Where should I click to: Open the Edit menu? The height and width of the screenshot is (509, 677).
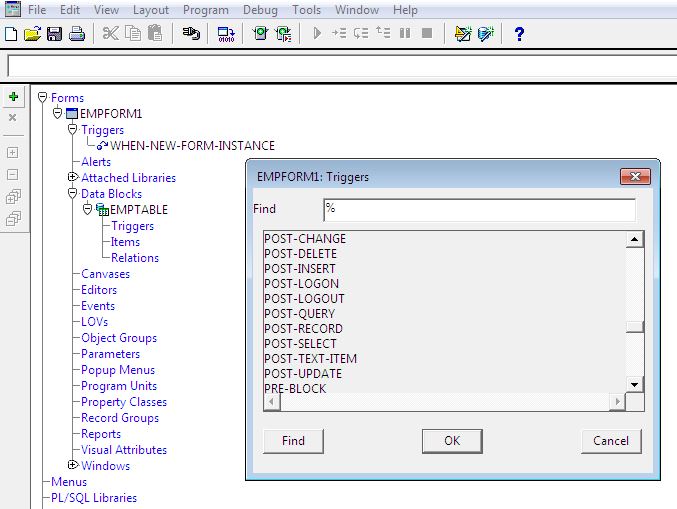[70, 9]
